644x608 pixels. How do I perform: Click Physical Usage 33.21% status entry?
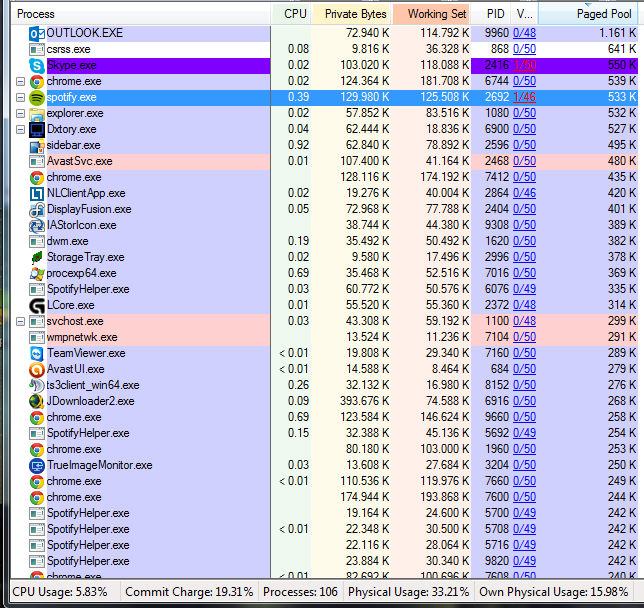click(408, 592)
